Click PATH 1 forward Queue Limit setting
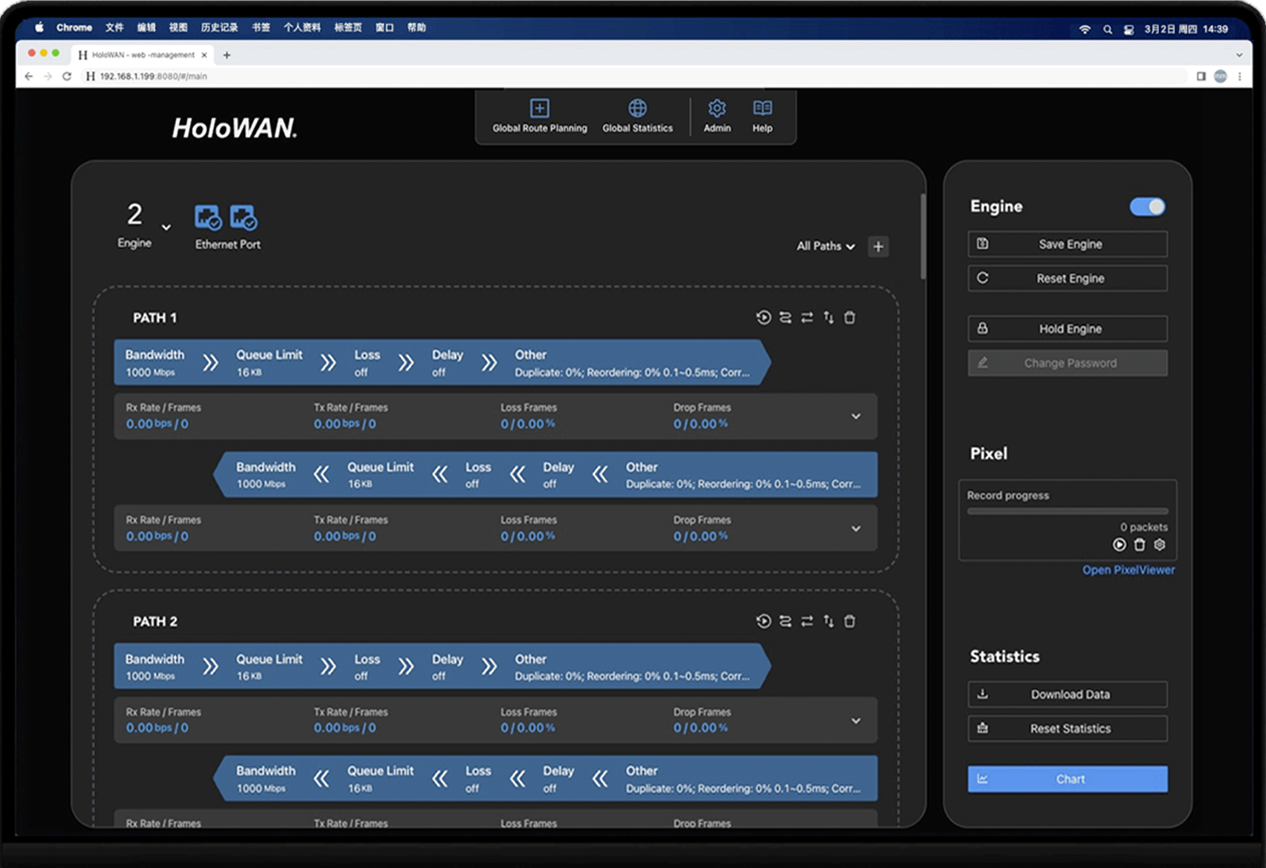The height and width of the screenshot is (868, 1266). (x=269, y=363)
